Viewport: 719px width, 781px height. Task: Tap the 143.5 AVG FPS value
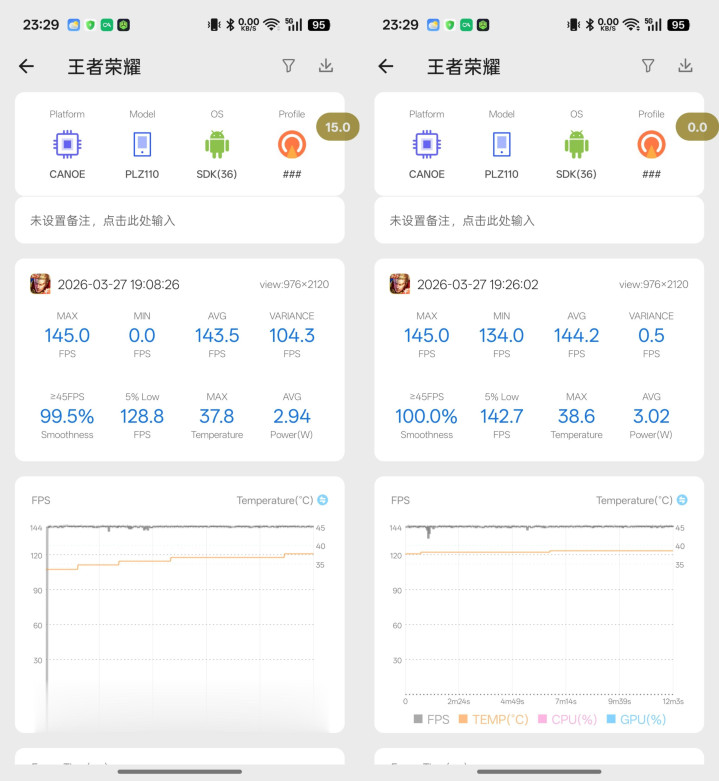[217, 336]
